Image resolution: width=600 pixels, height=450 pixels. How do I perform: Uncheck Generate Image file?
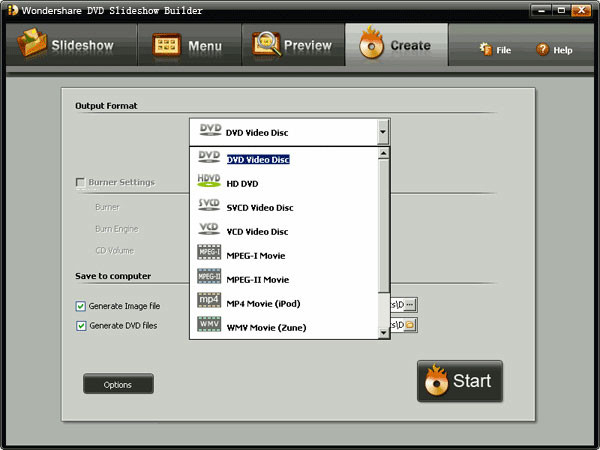pyautogui.click(x=80, y=306)
